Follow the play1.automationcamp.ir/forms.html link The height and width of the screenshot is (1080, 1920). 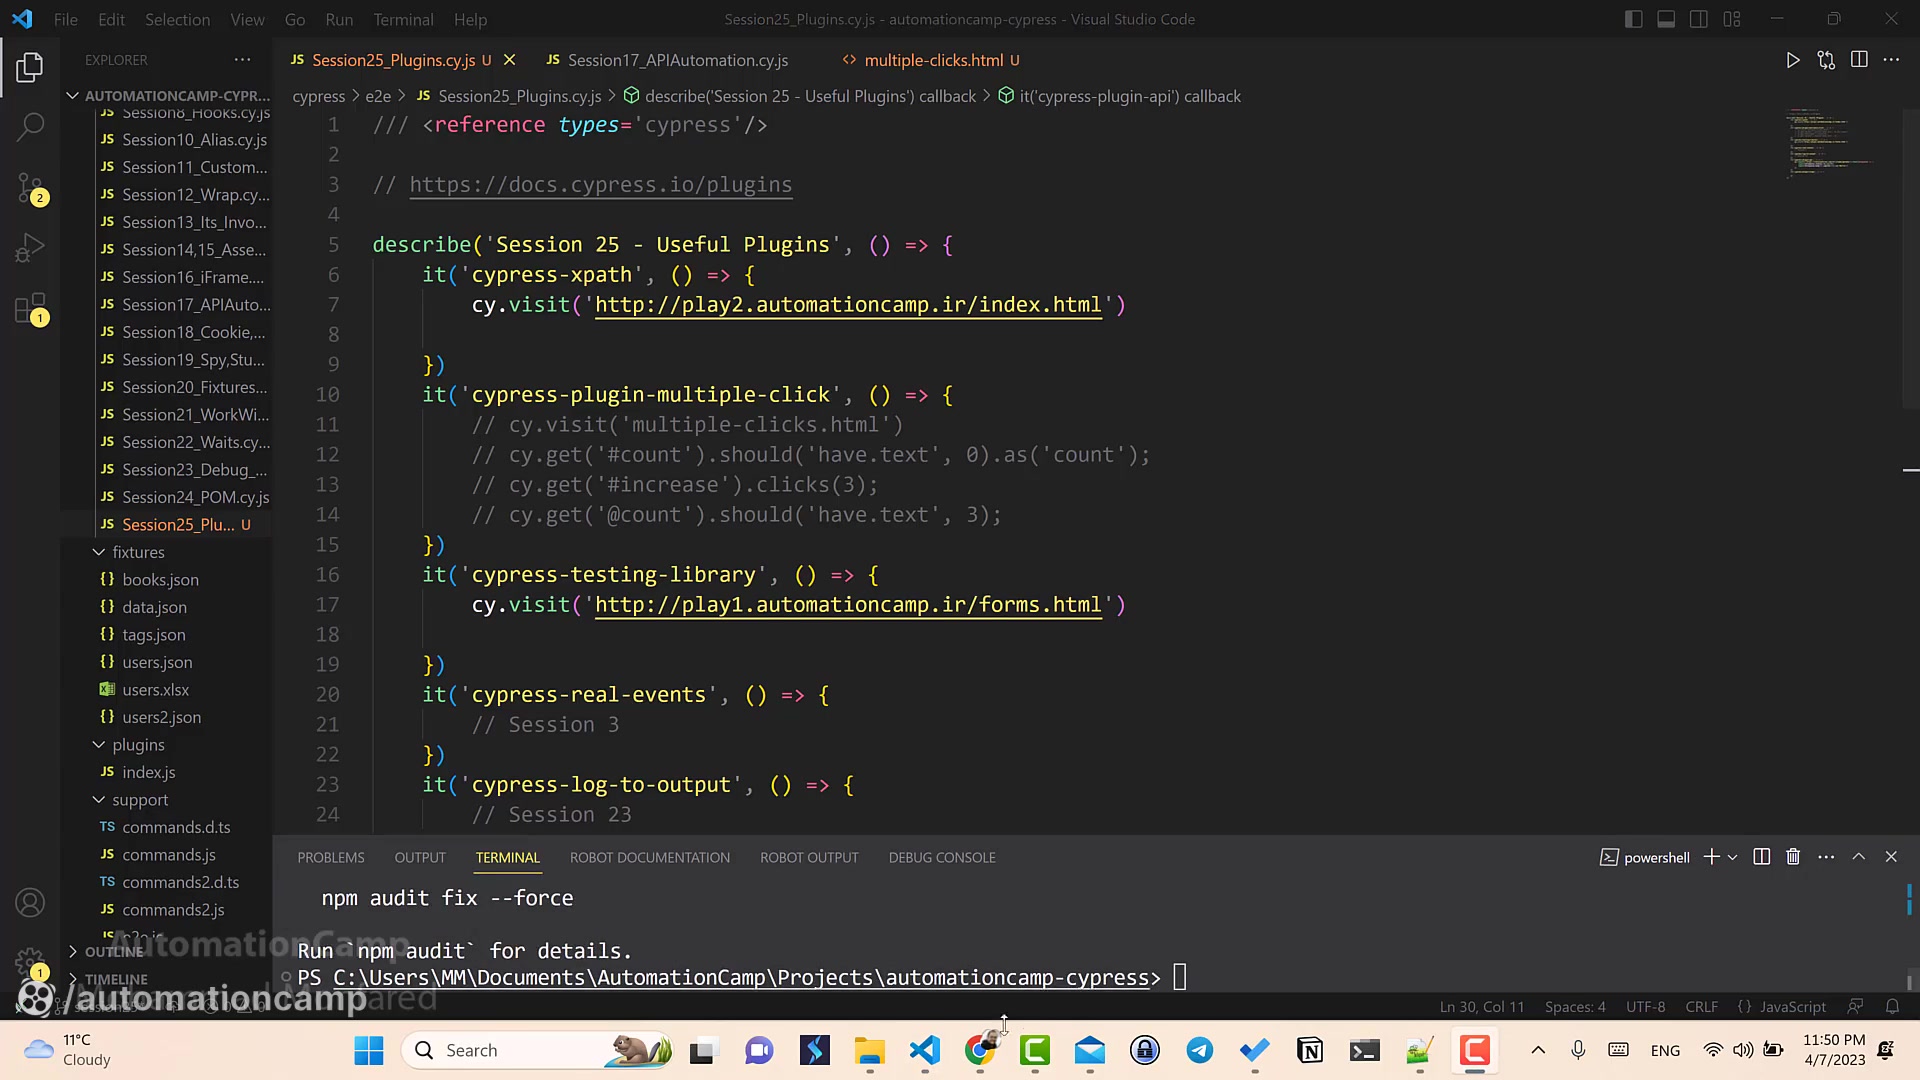[848, 605]
